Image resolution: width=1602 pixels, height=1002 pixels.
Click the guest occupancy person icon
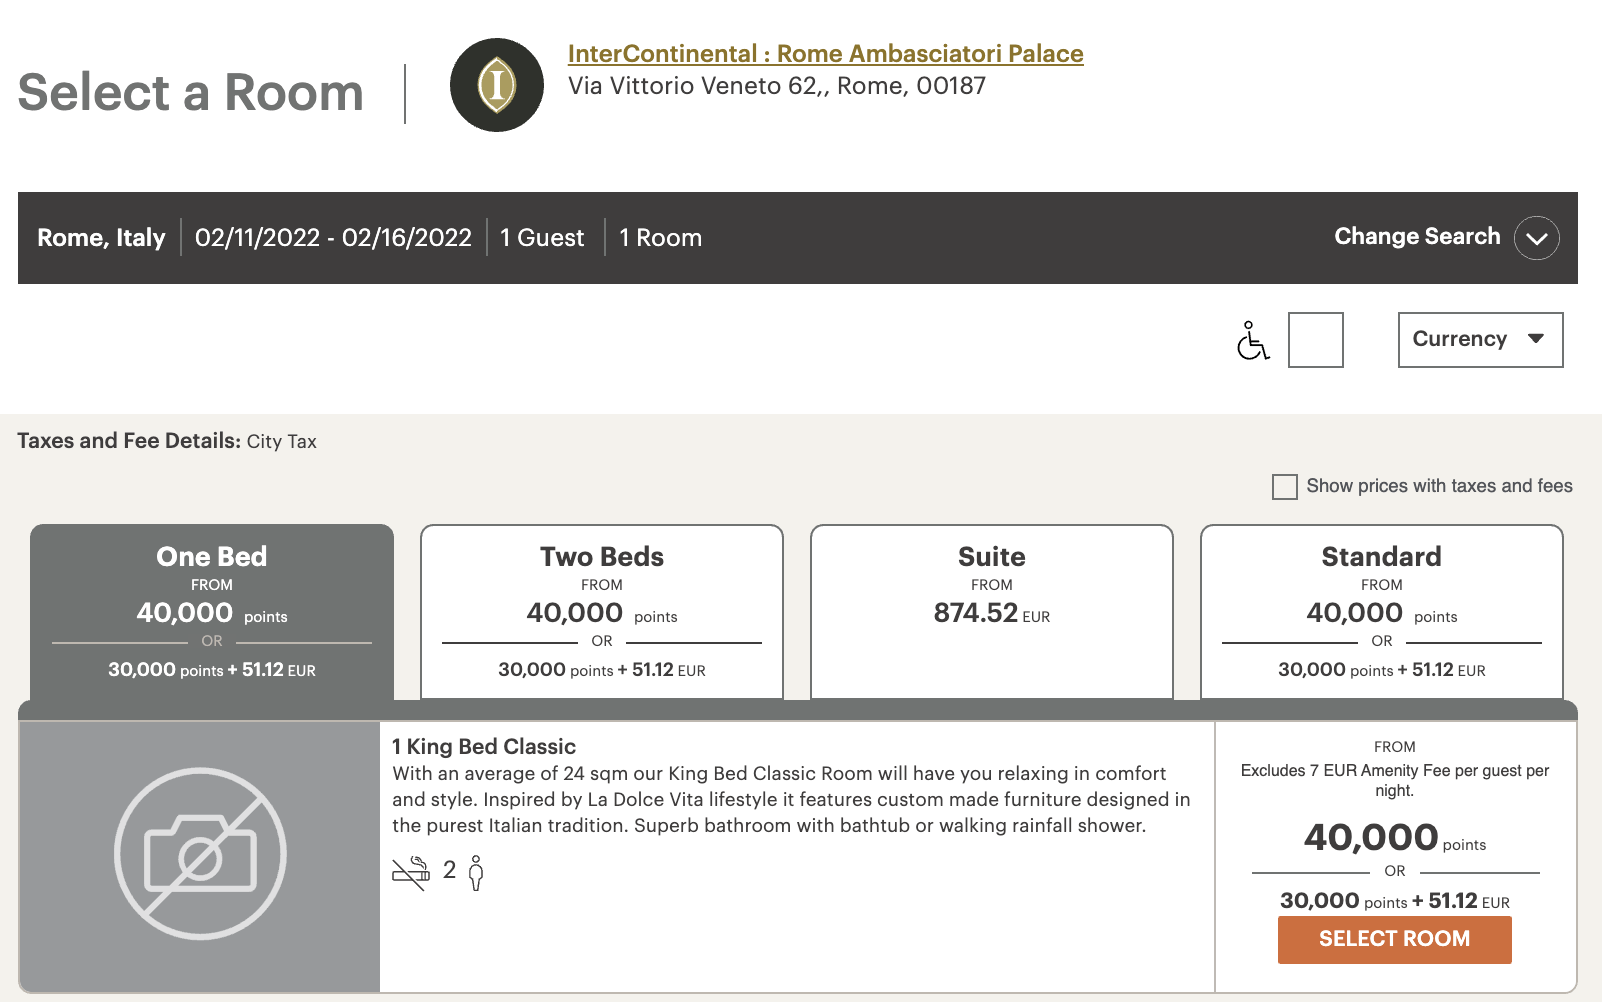(476, 873)
